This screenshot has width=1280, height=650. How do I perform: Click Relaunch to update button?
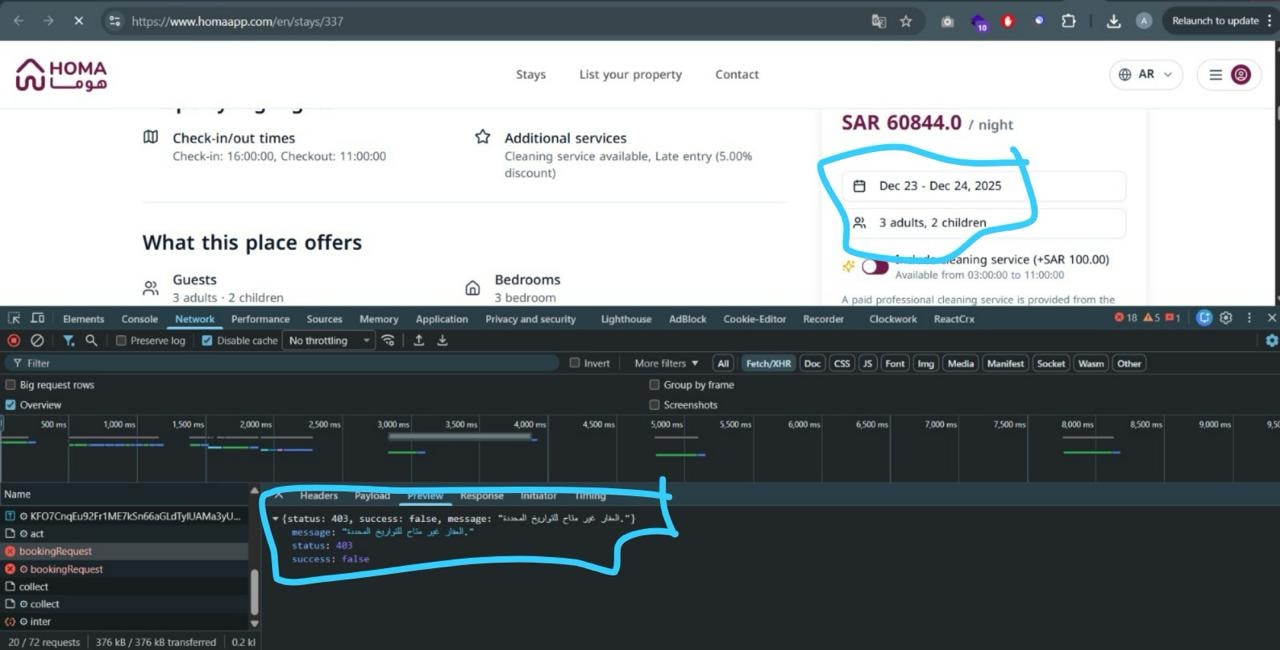tap(1215, 21)
